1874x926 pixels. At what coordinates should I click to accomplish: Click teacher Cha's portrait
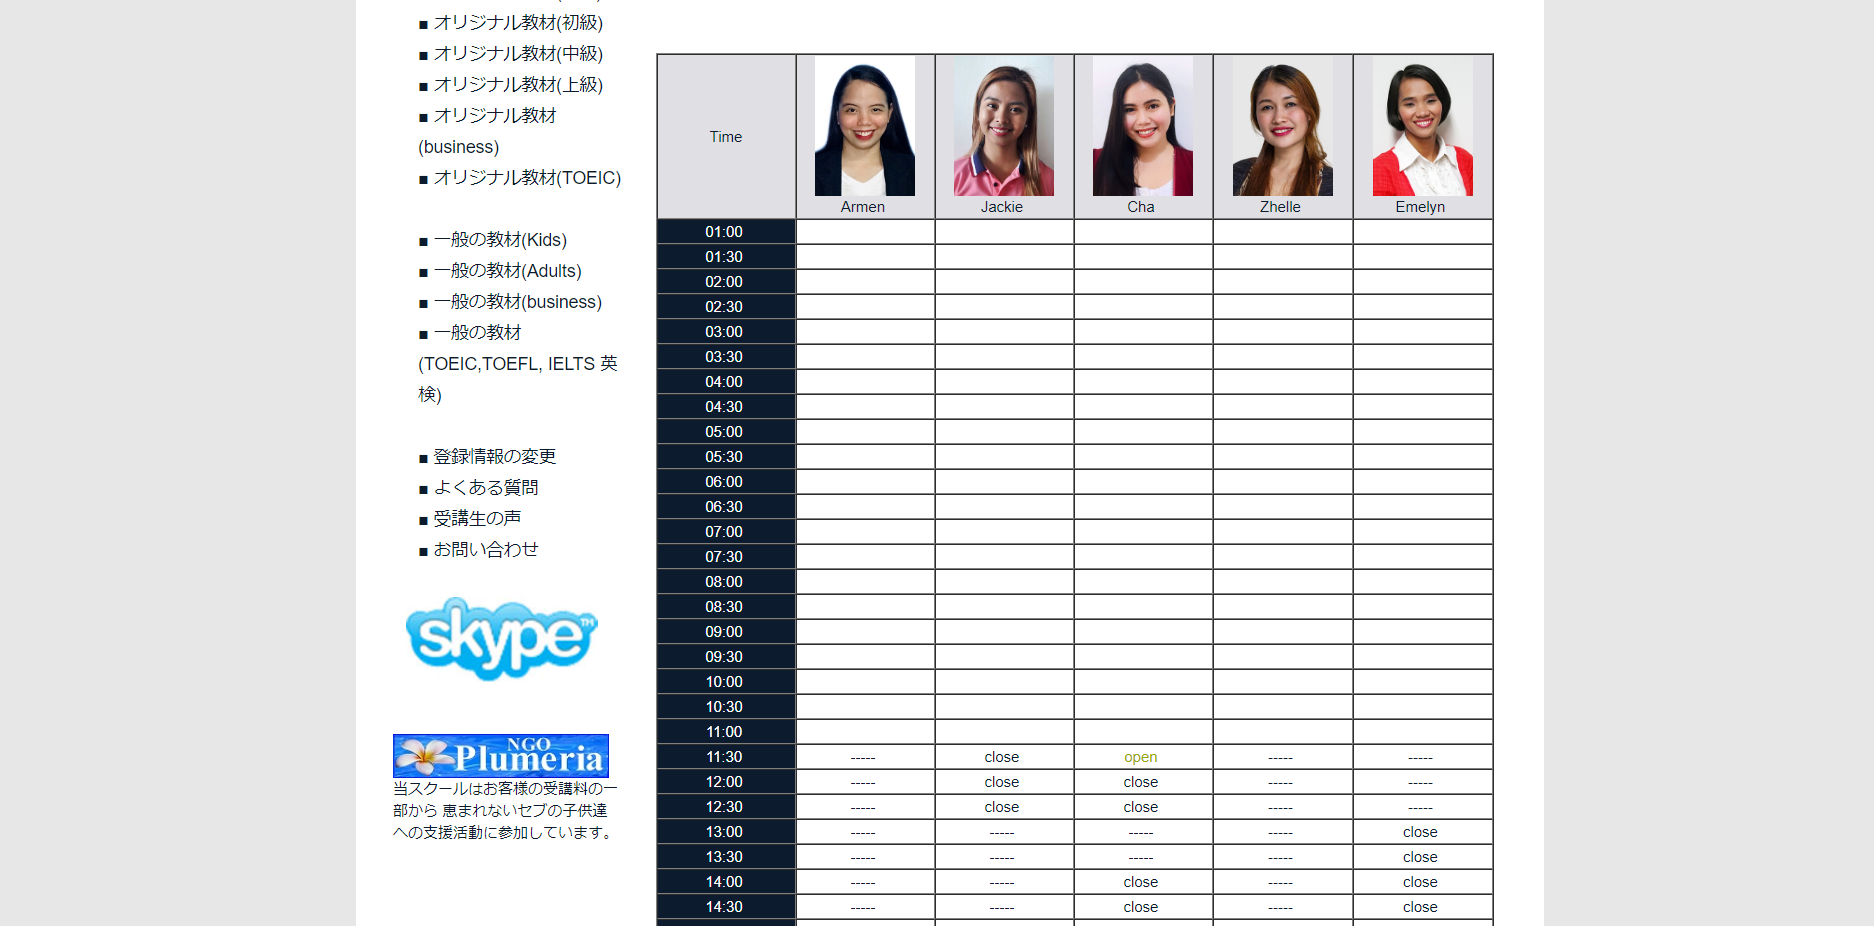pos(1142,126)
